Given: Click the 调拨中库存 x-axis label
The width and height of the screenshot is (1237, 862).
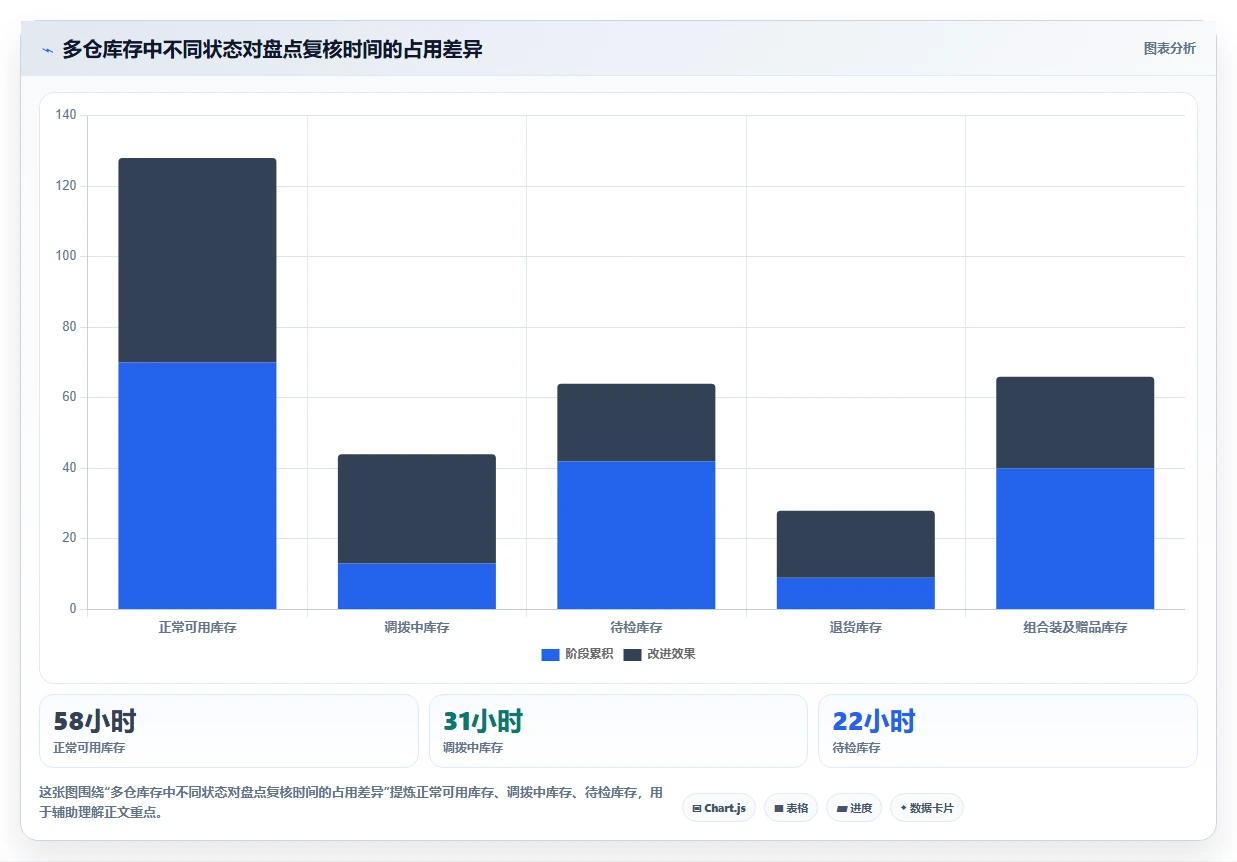Looking at the screenshot, I should tap(416, 628).
